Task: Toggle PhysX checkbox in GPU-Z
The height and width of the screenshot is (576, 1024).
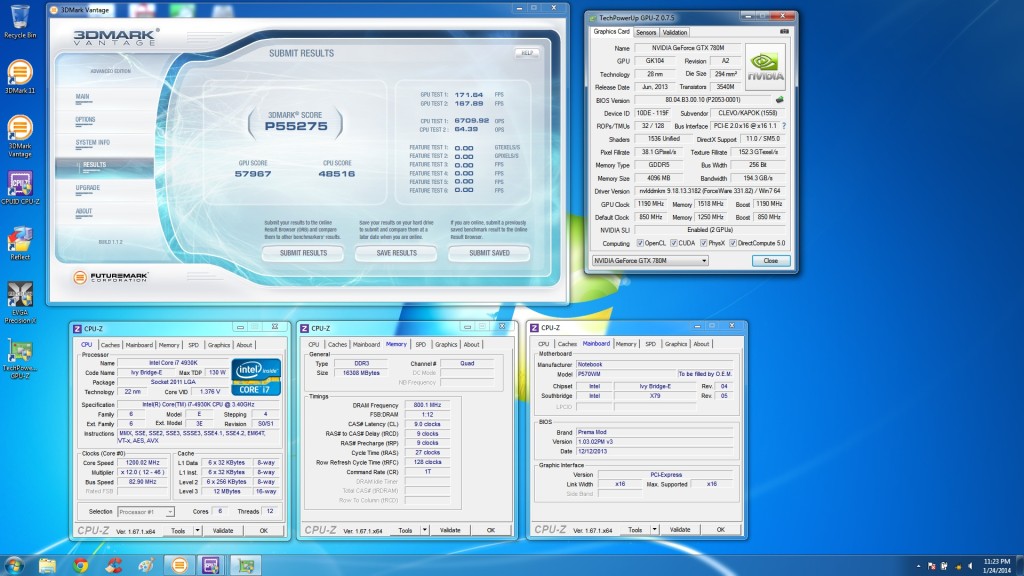Action: [703, 243]
